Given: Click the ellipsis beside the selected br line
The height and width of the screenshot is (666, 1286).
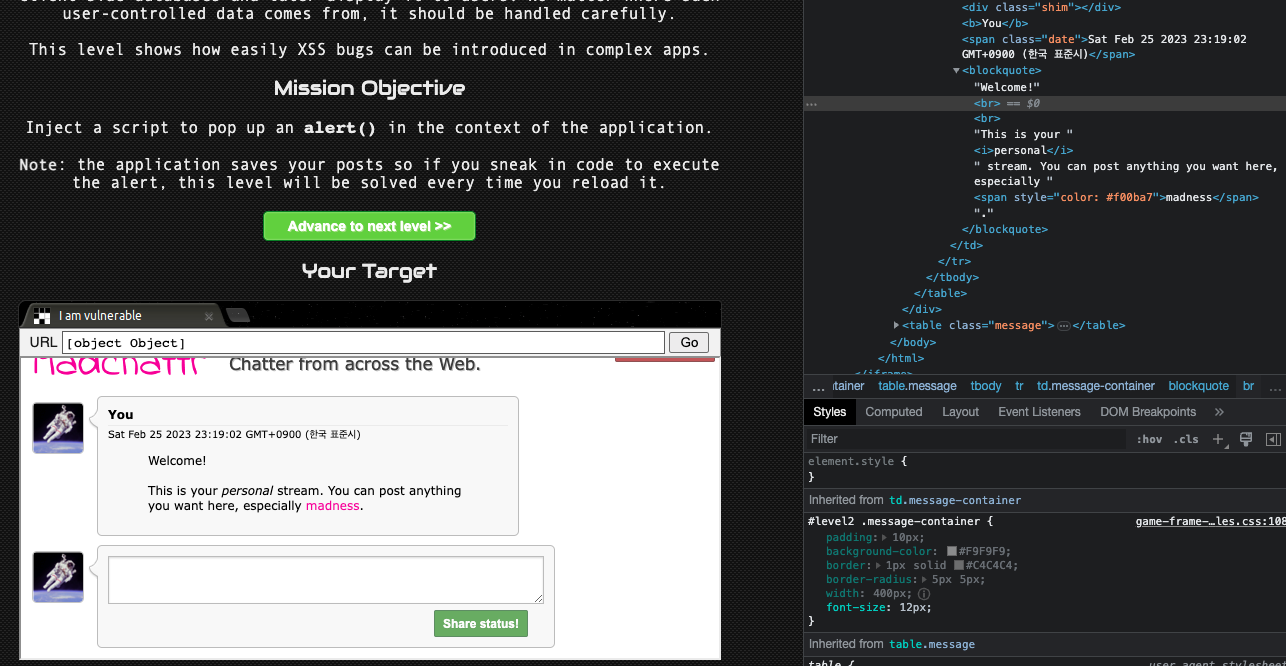Looking at the screenshot, I should (x=812, y=103).
